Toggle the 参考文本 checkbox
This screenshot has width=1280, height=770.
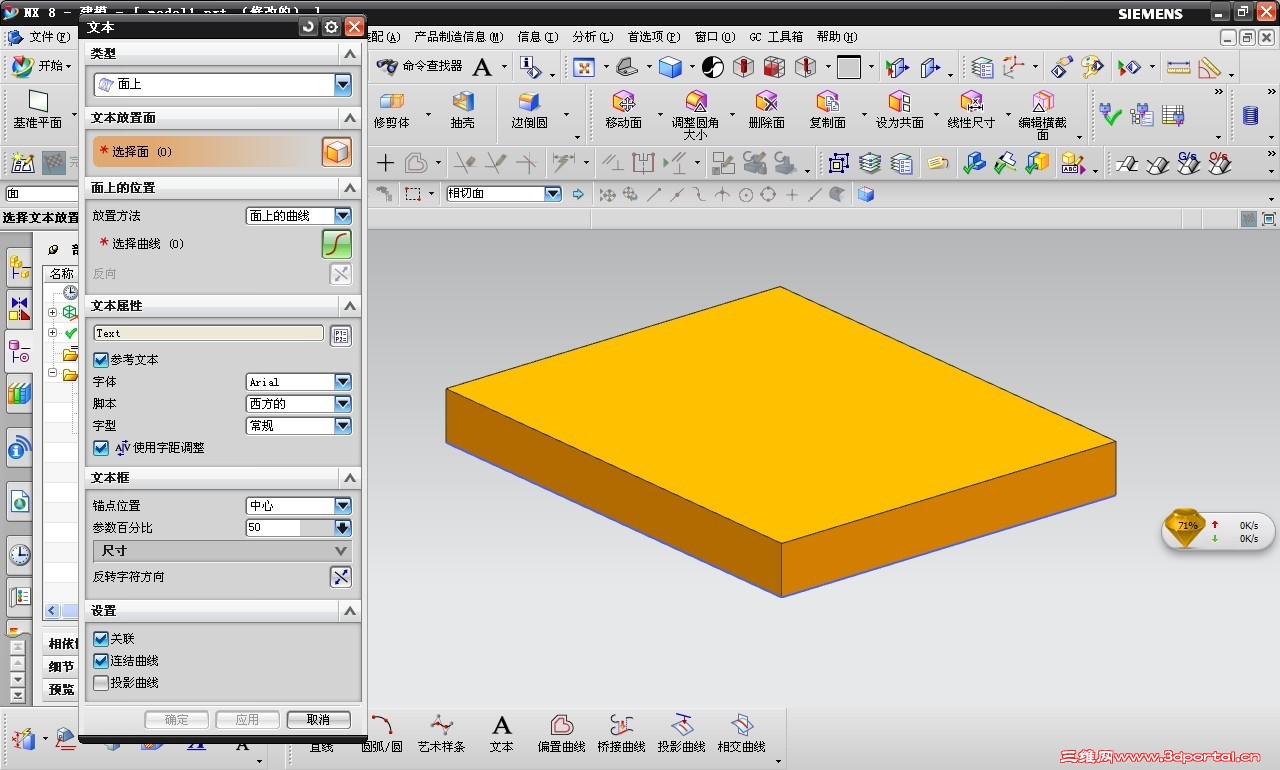pos(100,359)
